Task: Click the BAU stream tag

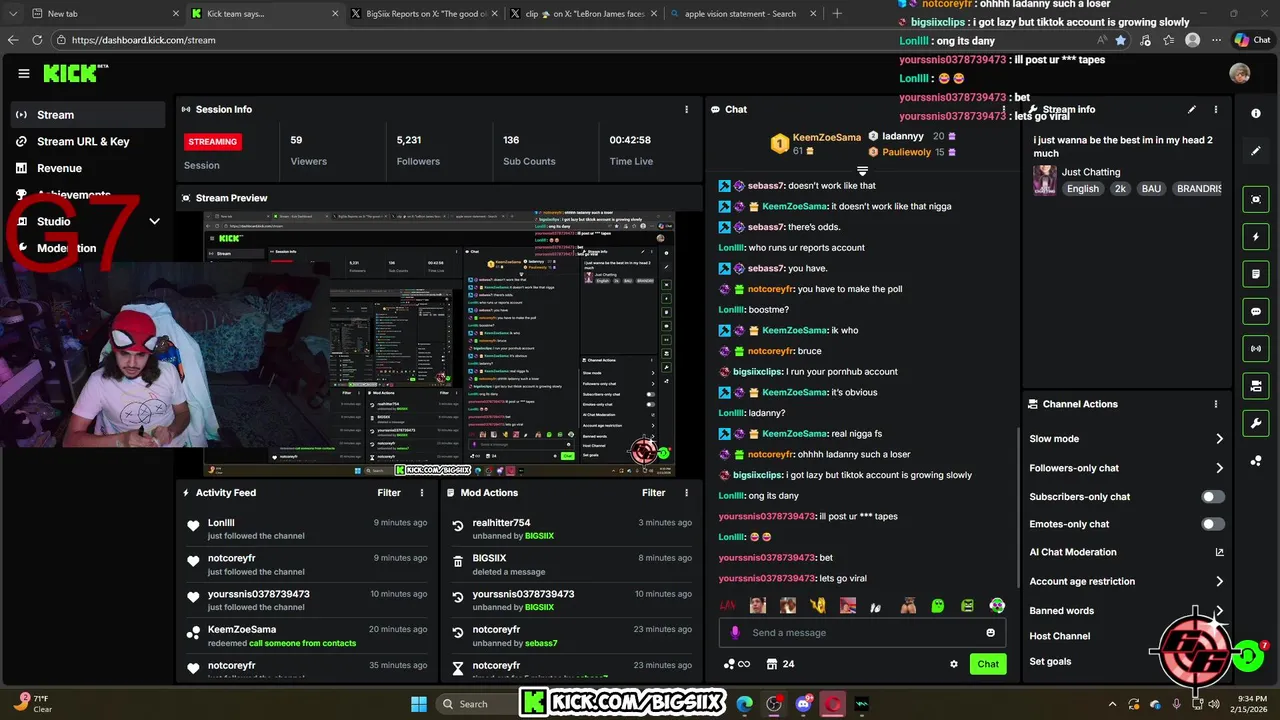Action: click(1151, 188)
